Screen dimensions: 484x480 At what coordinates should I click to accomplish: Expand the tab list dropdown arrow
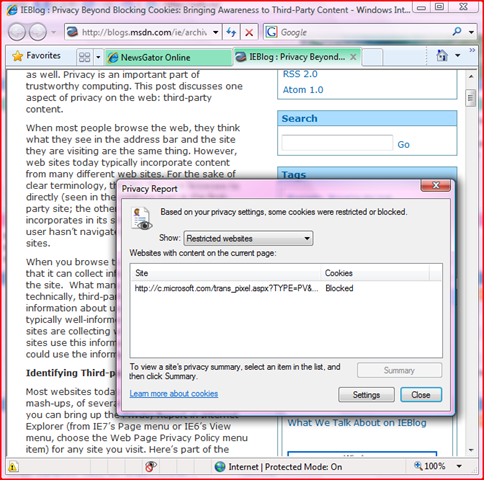[x=98, y=57]
